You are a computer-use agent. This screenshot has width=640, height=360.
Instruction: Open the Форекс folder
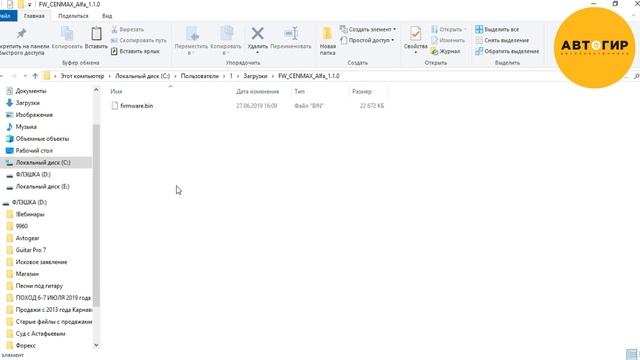click(x=25, y=345)
